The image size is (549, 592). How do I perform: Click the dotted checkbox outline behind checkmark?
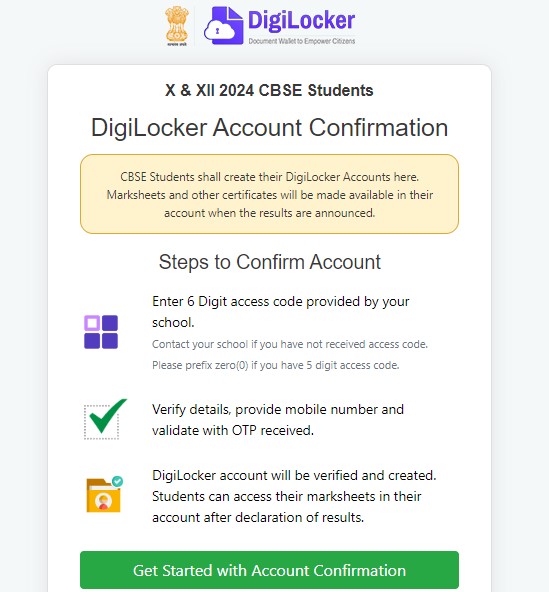101,422
